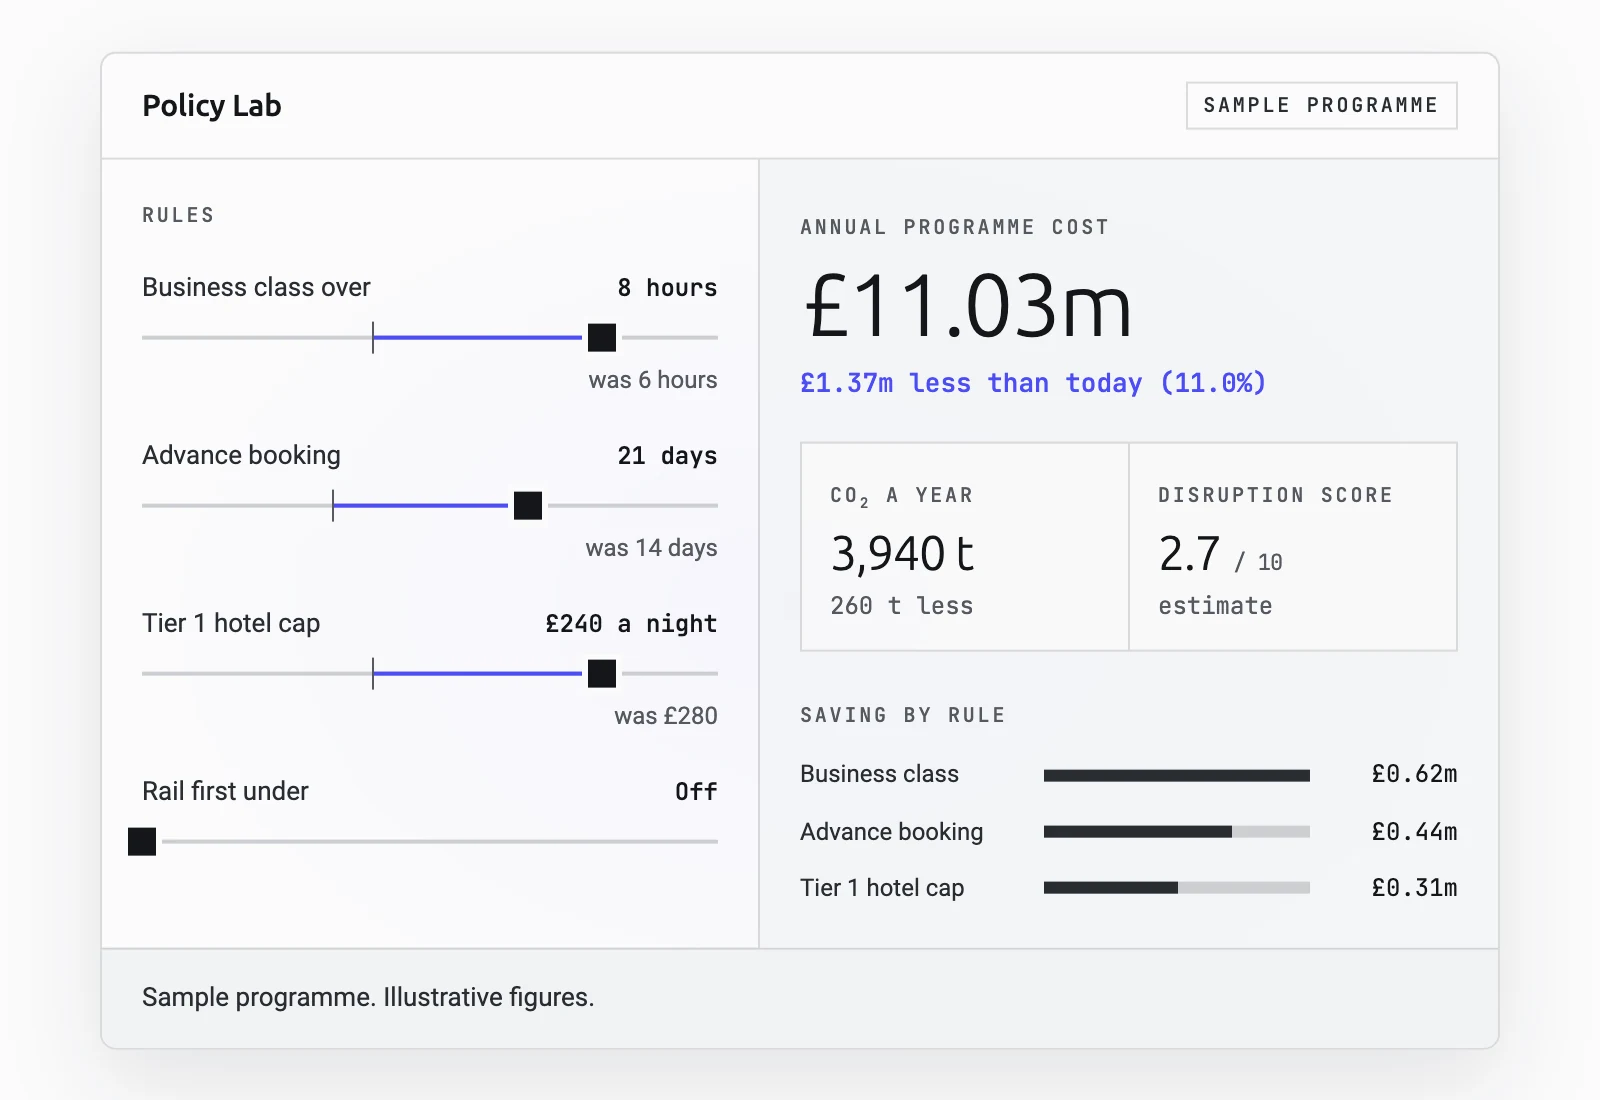Click the 2.7 disruption score value
The width and height of the screenshot is (1600, 1100).
click(x=1189, y=554)
